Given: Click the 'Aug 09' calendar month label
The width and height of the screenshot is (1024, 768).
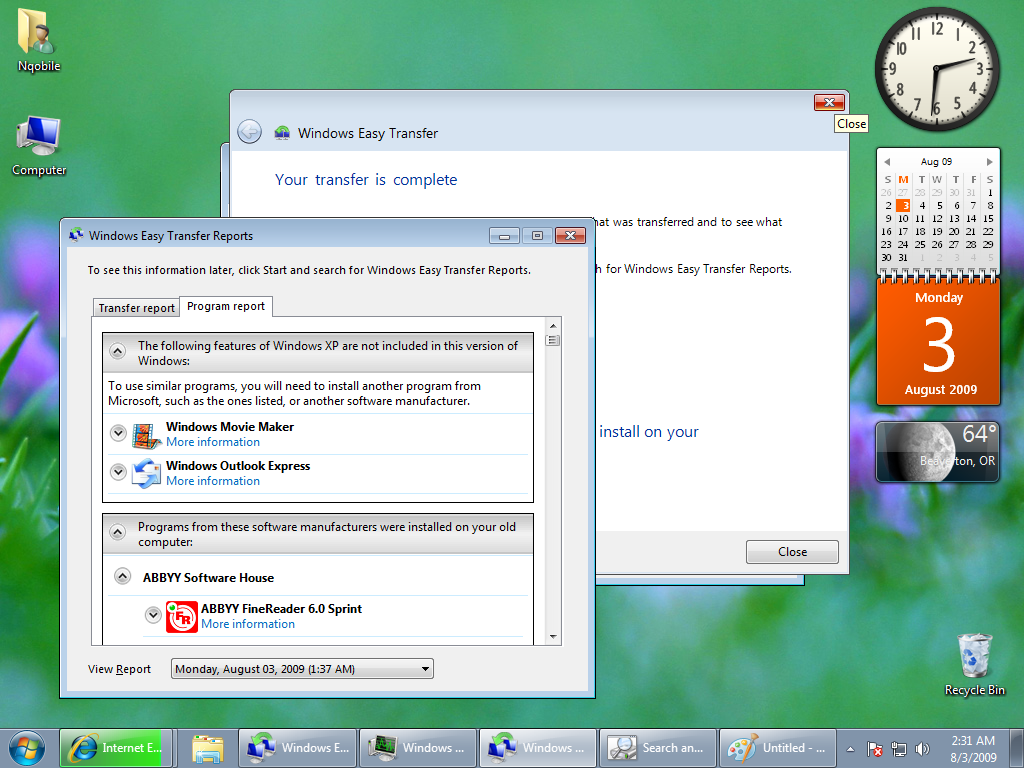Looking at the screenshot, I should pos(936,161).
